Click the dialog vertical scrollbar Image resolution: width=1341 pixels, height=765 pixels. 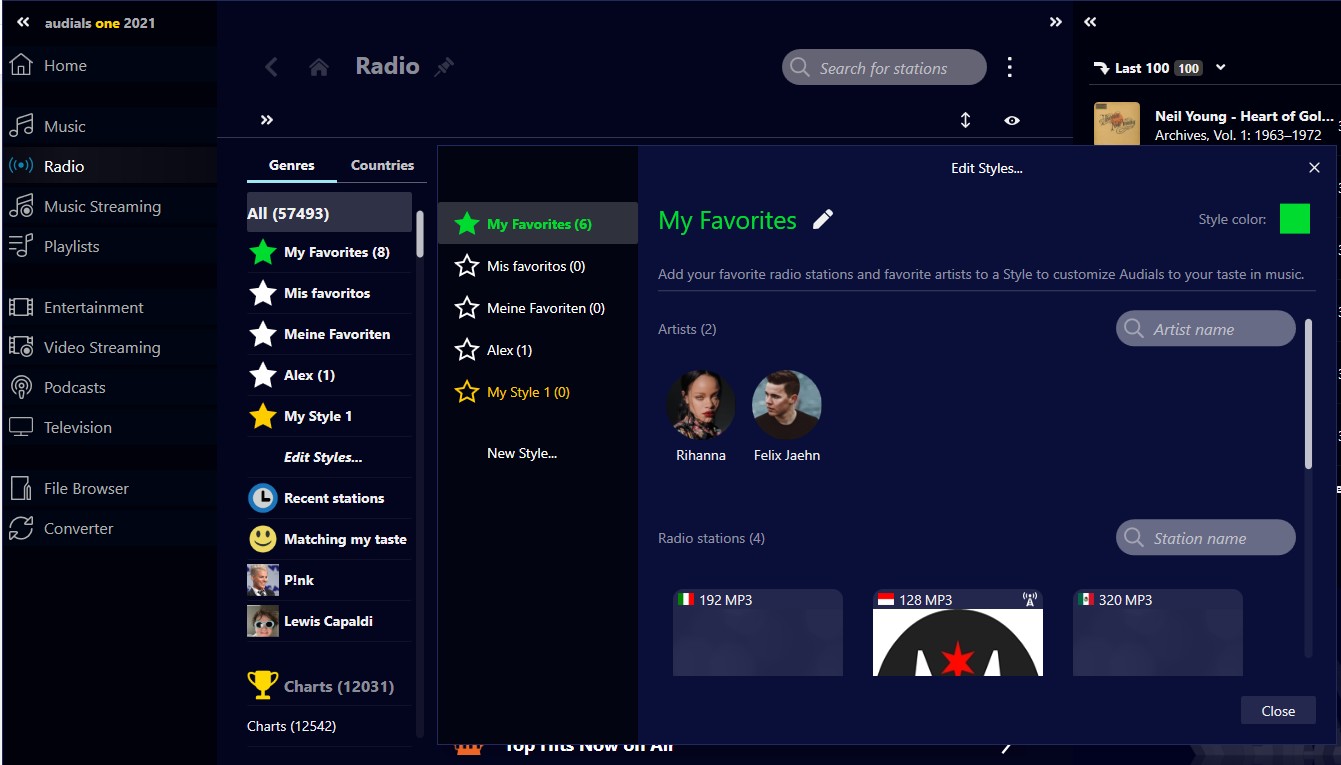[1308, 393]
